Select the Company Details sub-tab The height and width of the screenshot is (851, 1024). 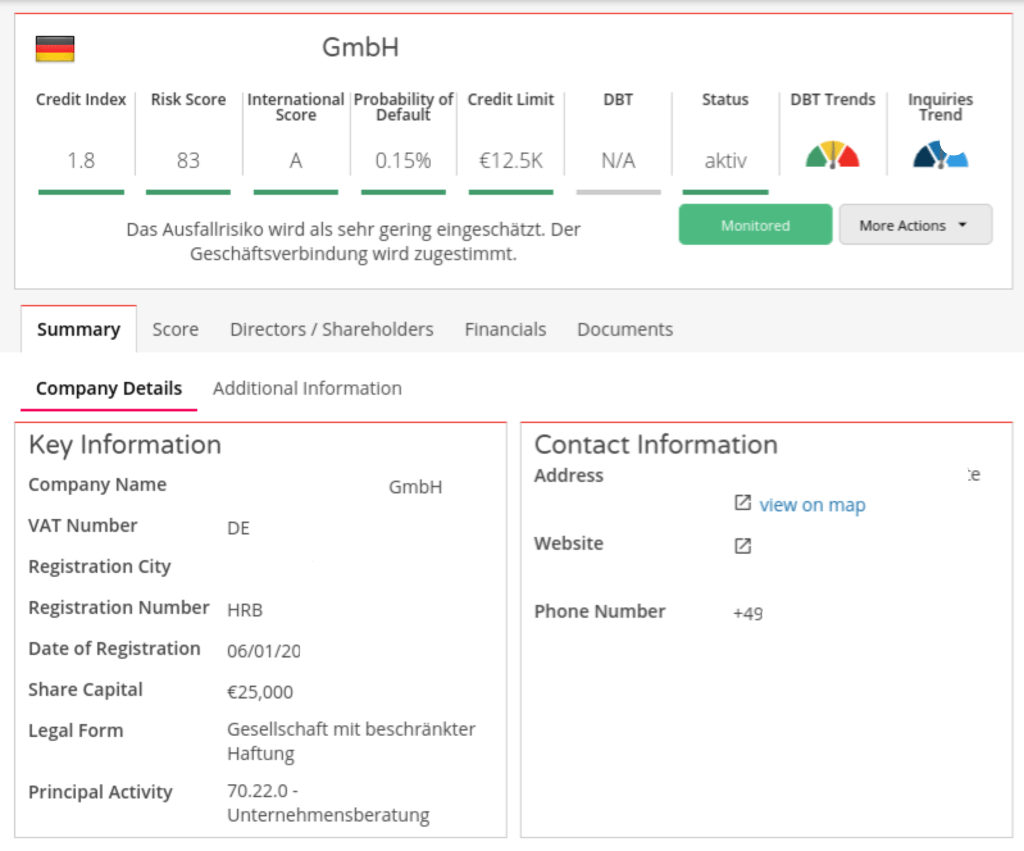(x=109, y=388)
